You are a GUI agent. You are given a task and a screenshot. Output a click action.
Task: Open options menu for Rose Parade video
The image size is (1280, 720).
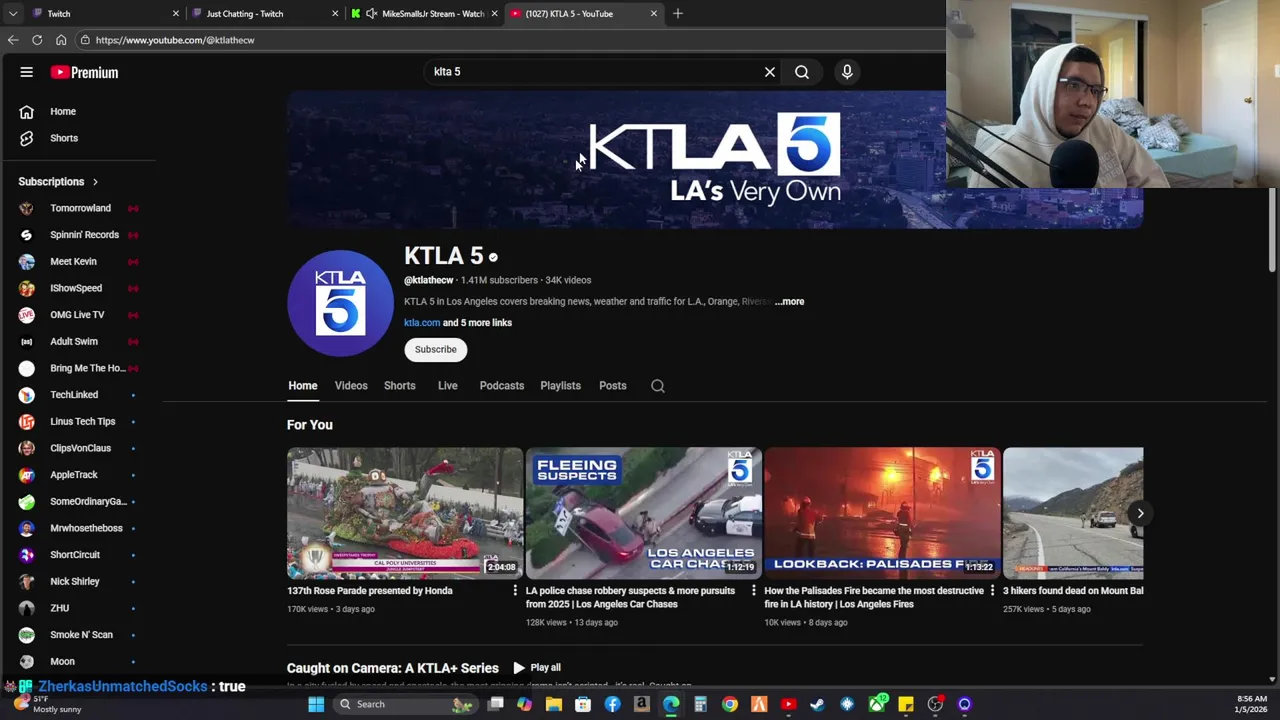tap(515, 591)
